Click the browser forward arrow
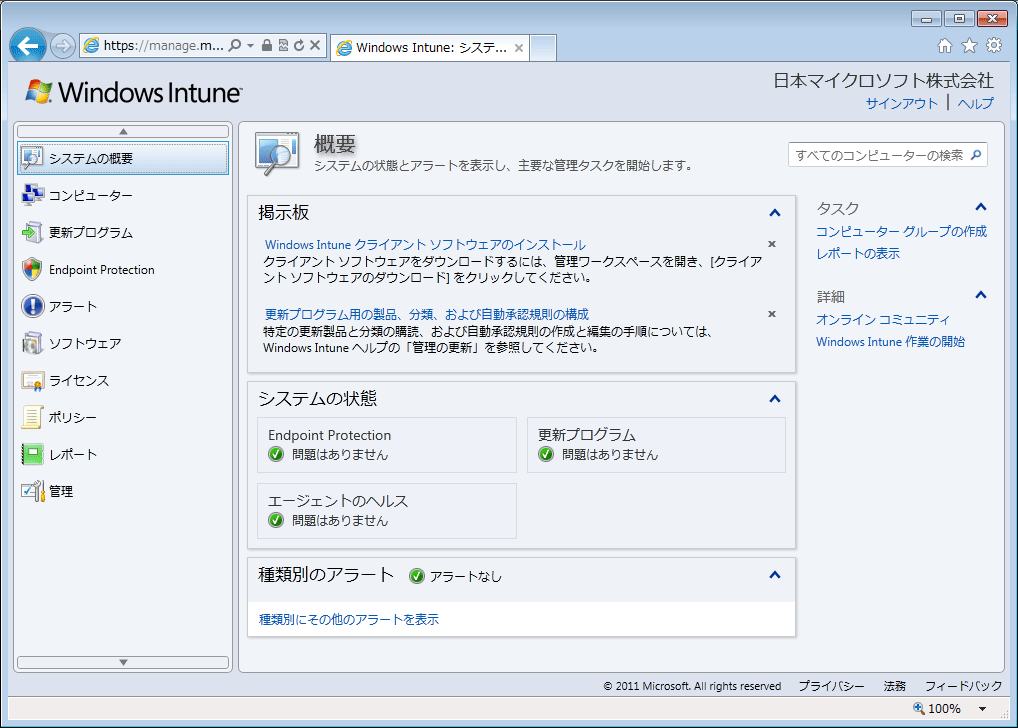This screenshot has height=728, width=1018. click(63, 45)
